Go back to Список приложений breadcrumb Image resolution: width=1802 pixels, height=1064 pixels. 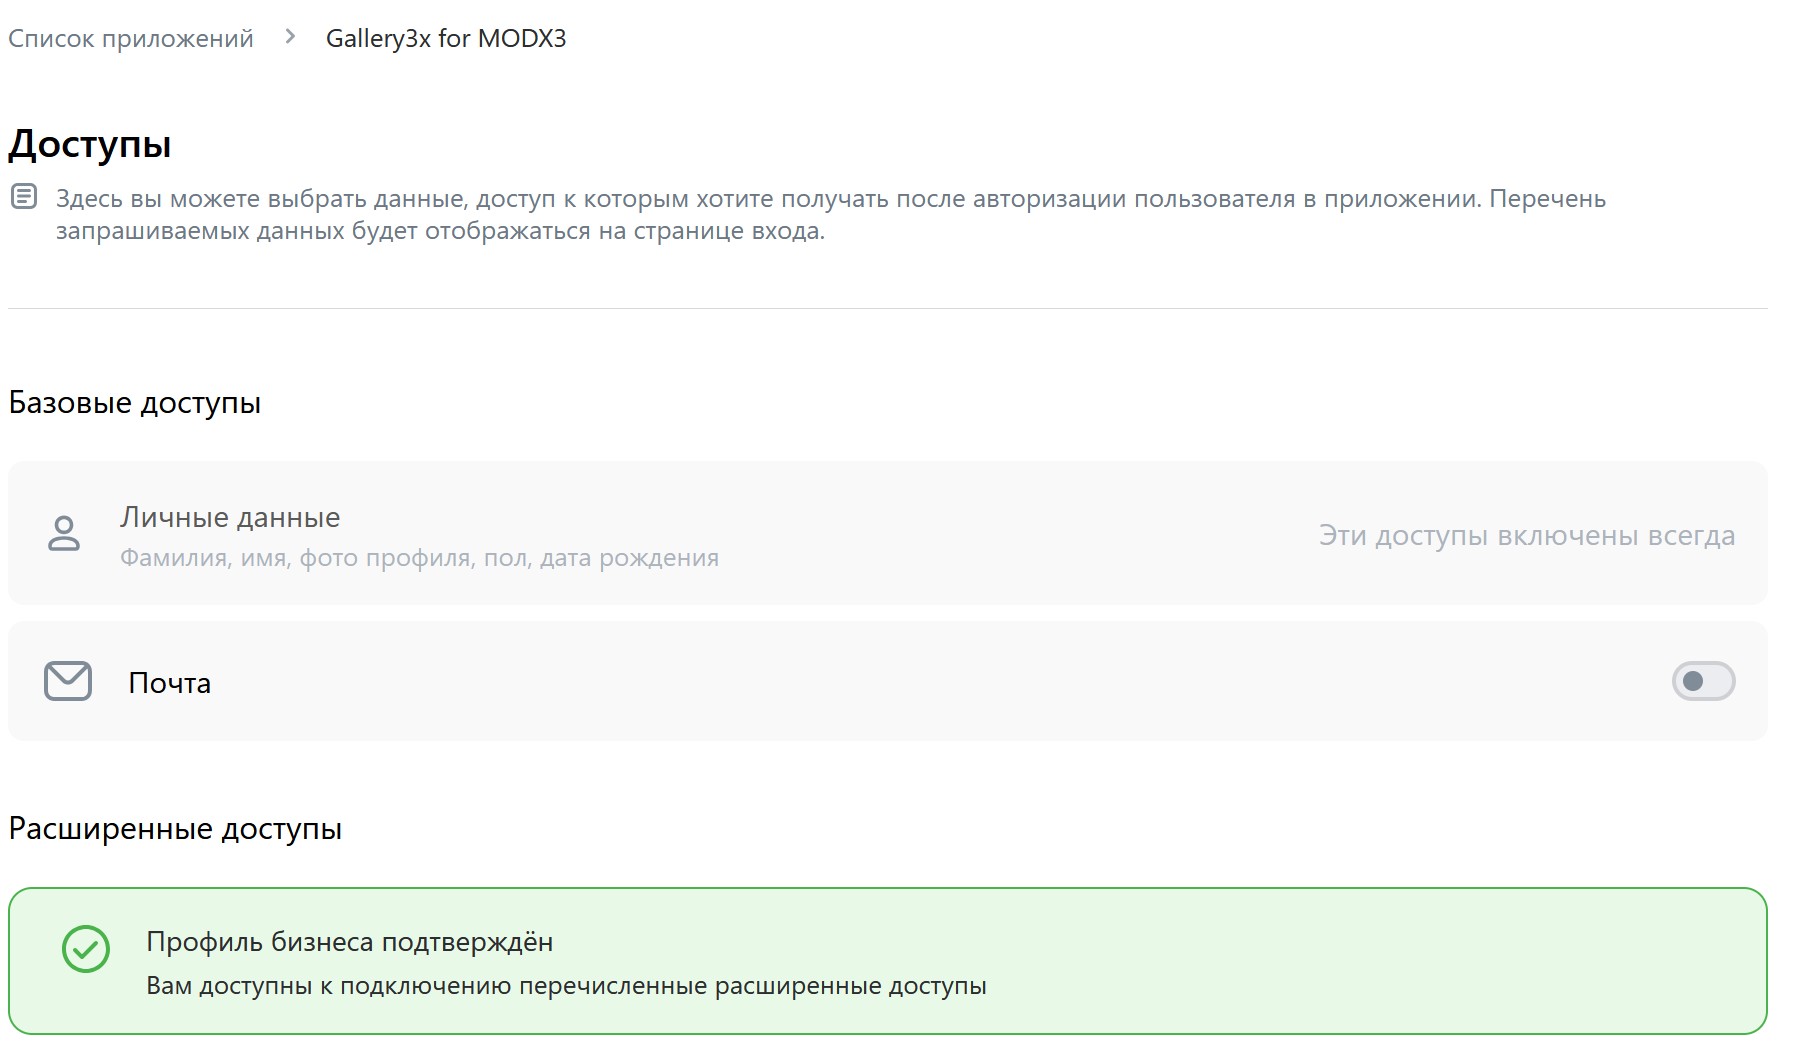(131, 39)
